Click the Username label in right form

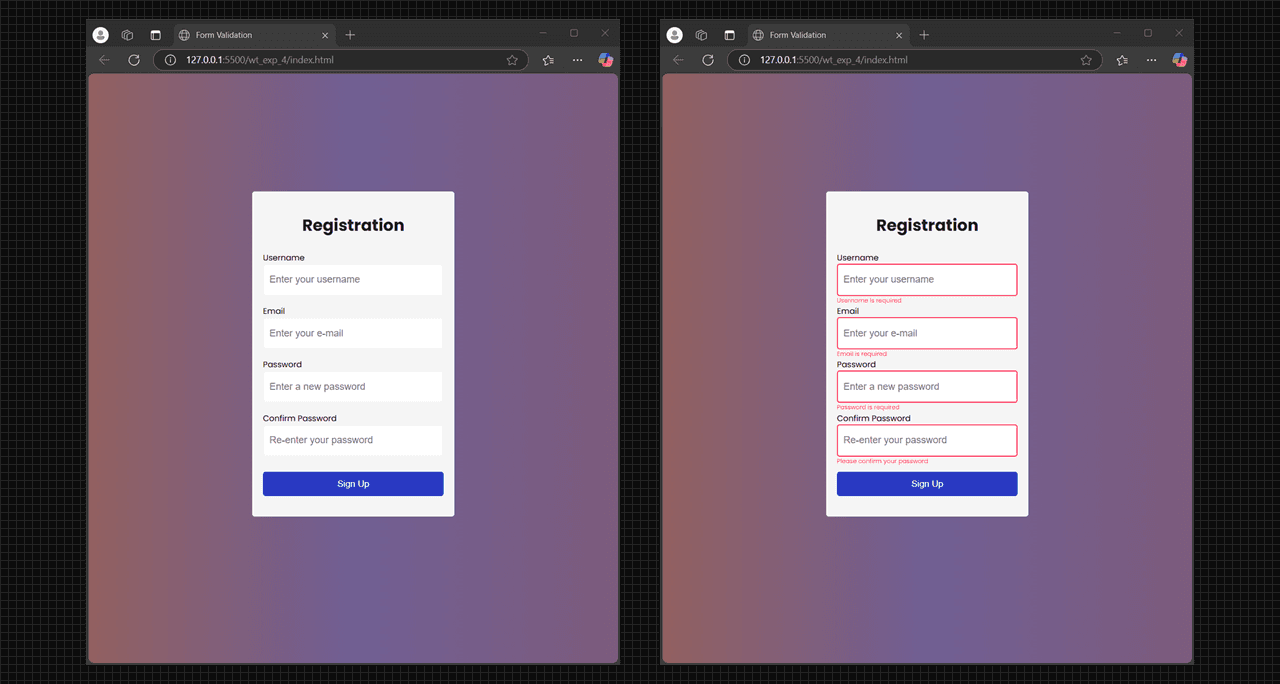point(858,258)
